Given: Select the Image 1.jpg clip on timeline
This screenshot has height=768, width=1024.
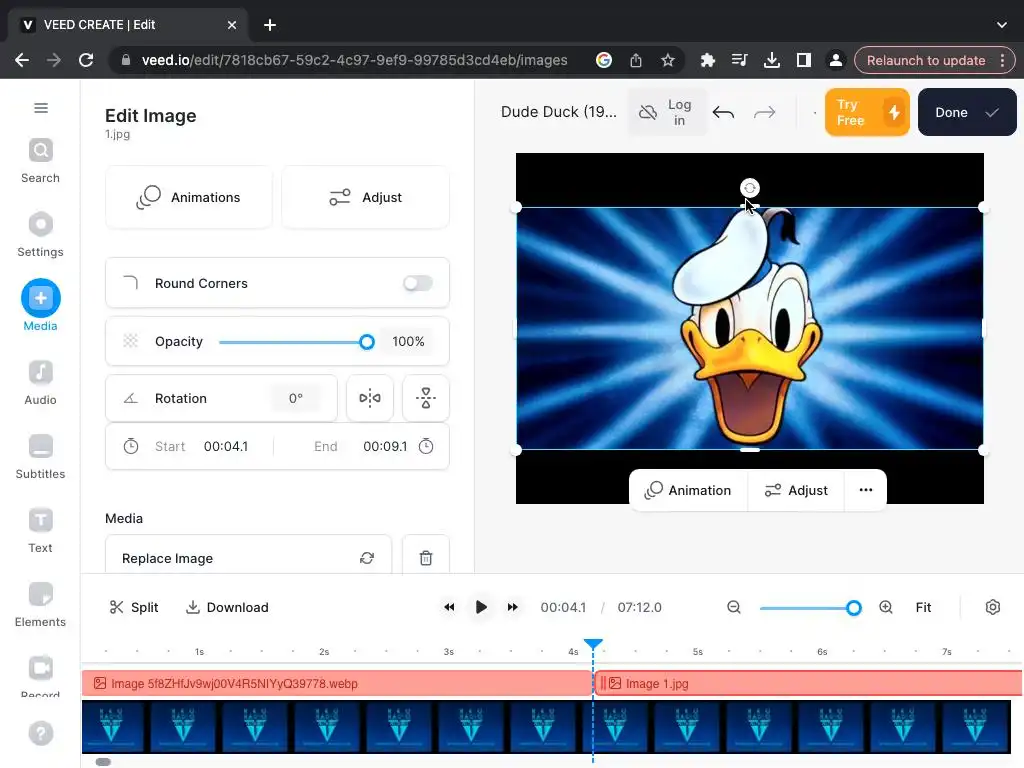Looking at the screenshot, I should 808,683.
